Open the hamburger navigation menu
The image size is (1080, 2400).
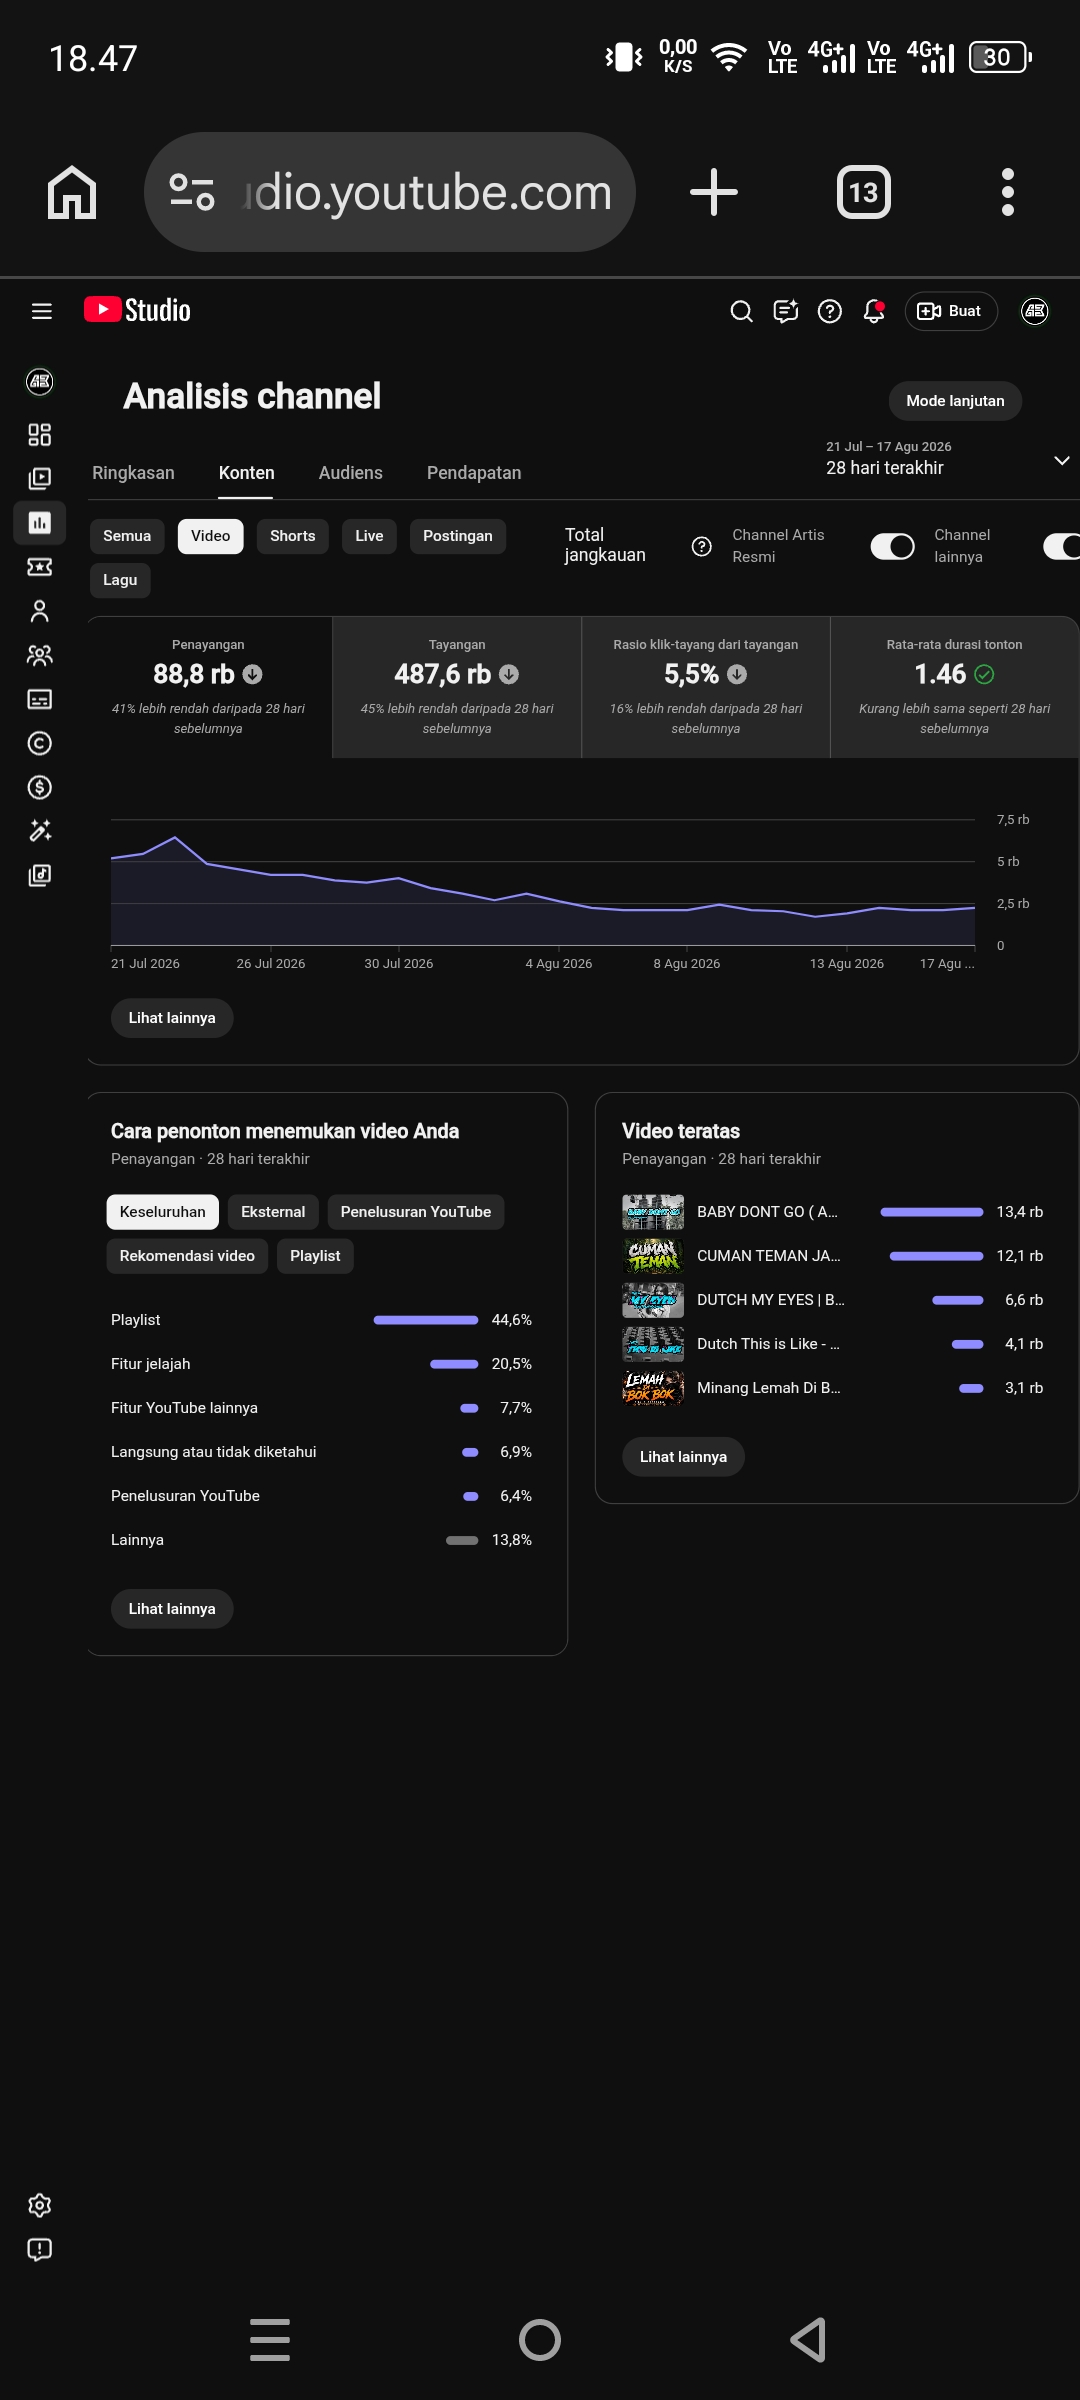(42, 311)
